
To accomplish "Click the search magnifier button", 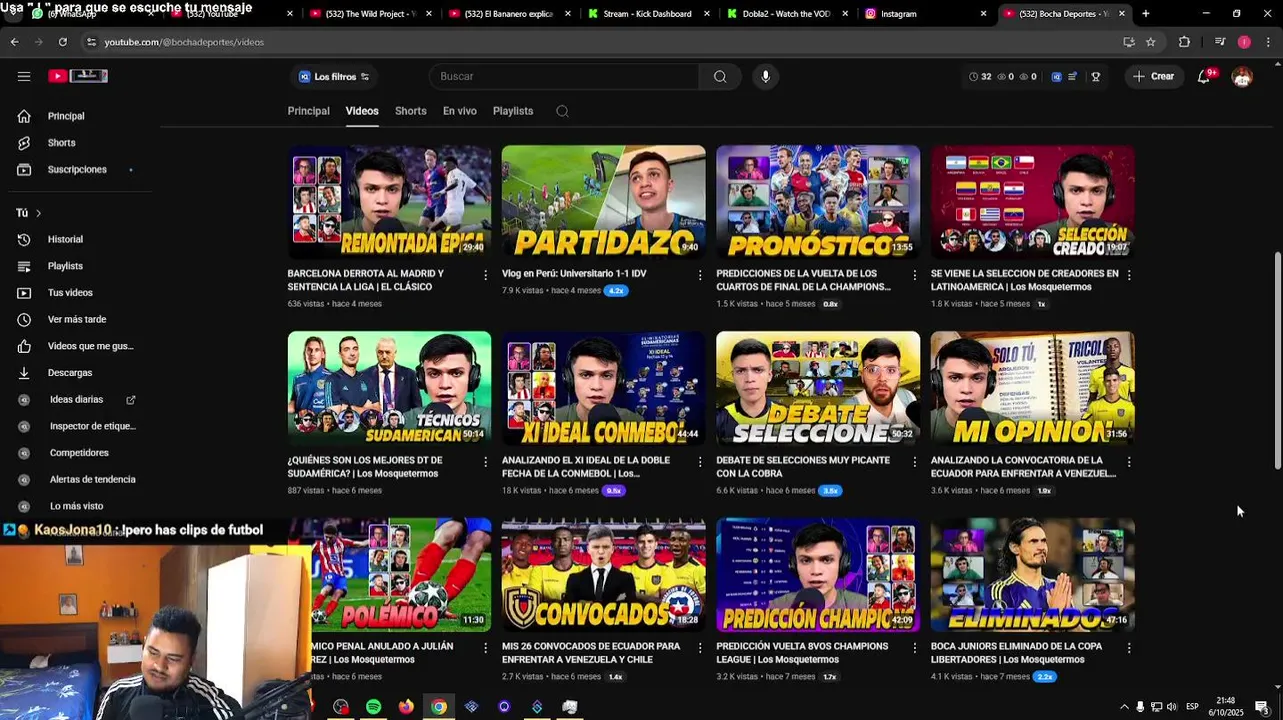I will coord(720,77).
